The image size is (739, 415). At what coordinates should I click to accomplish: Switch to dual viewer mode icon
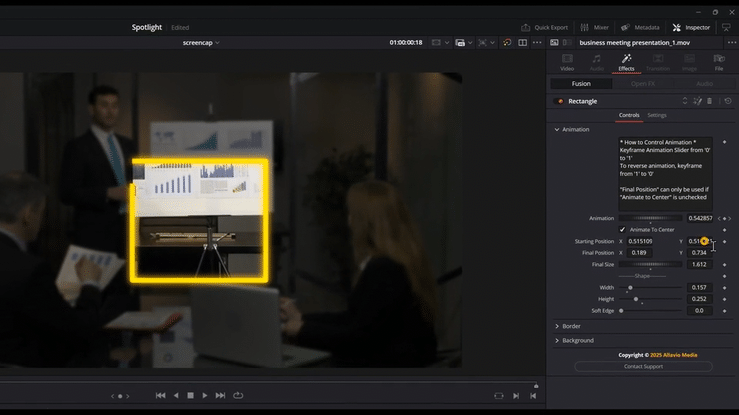pos(523,42)
